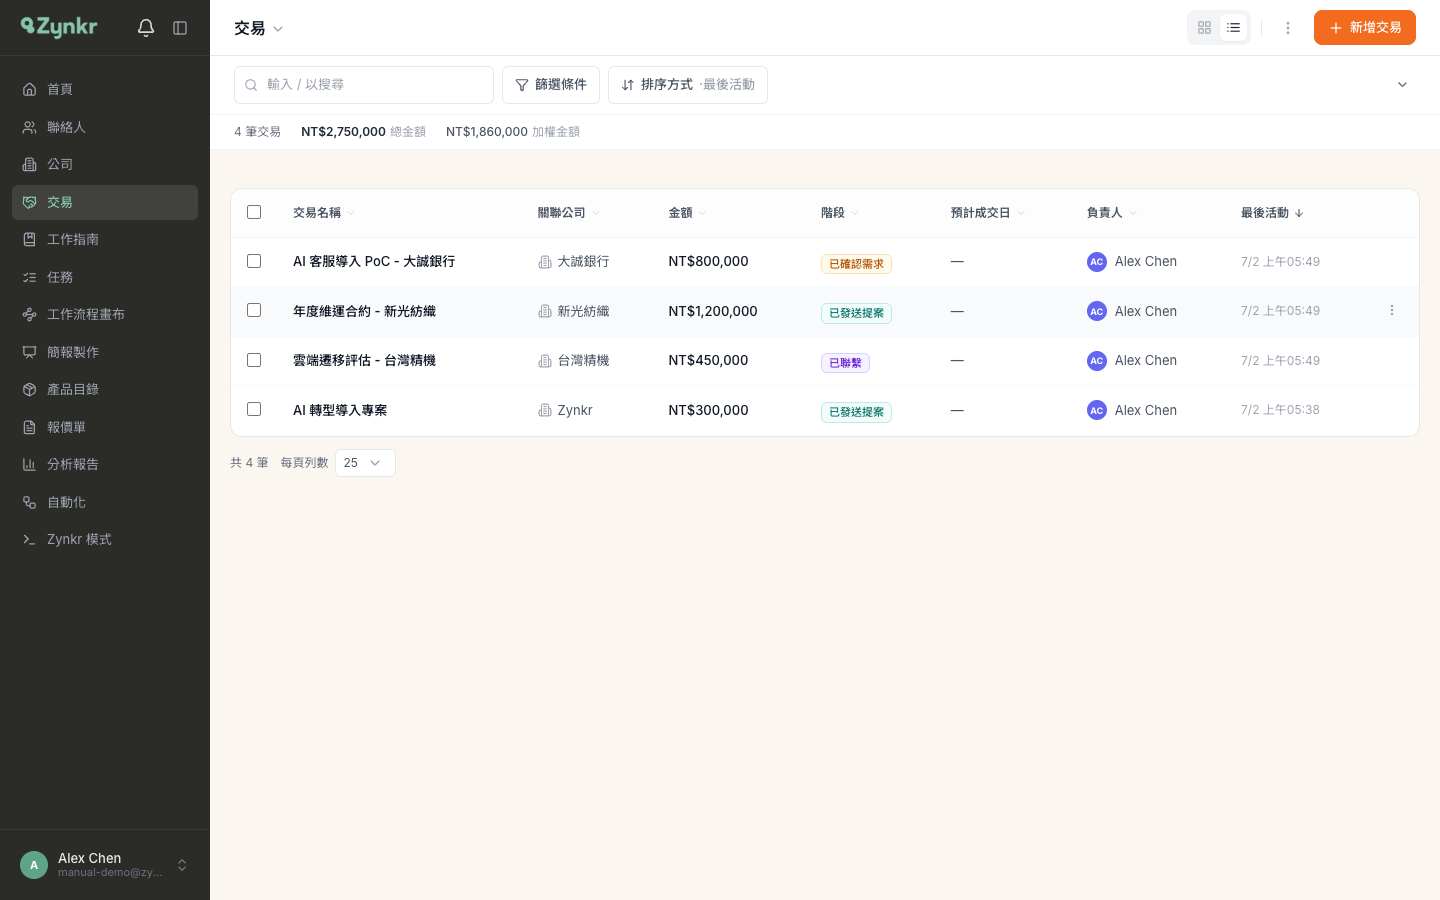Expand the Alex Chen account switcher
The height and width of the screenshot is (900, 1440).
tap(182, 865)
